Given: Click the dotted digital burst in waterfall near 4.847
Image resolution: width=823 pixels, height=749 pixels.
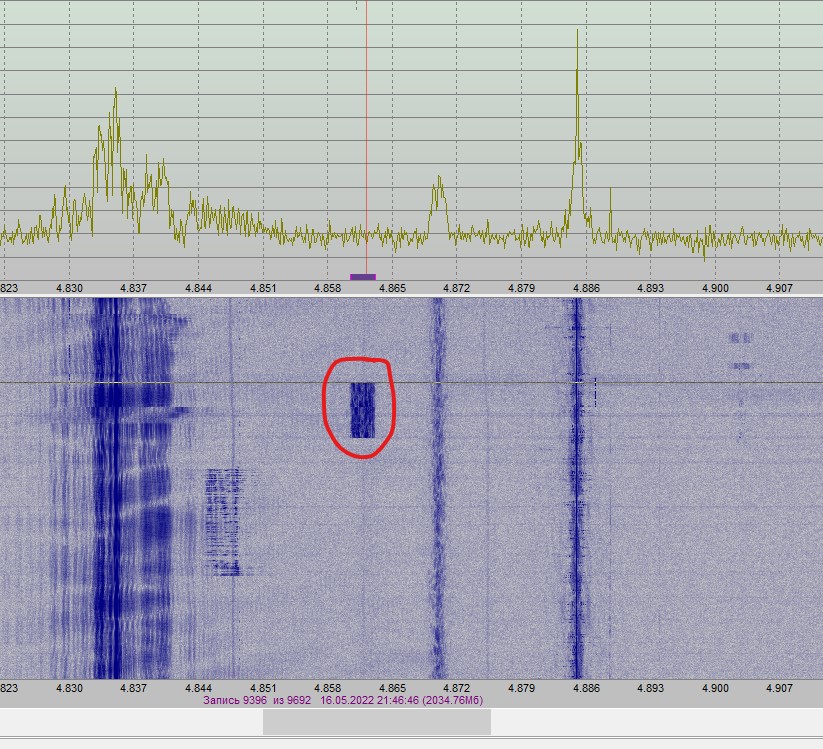Looking at the screenshot, I should [223, 522].
